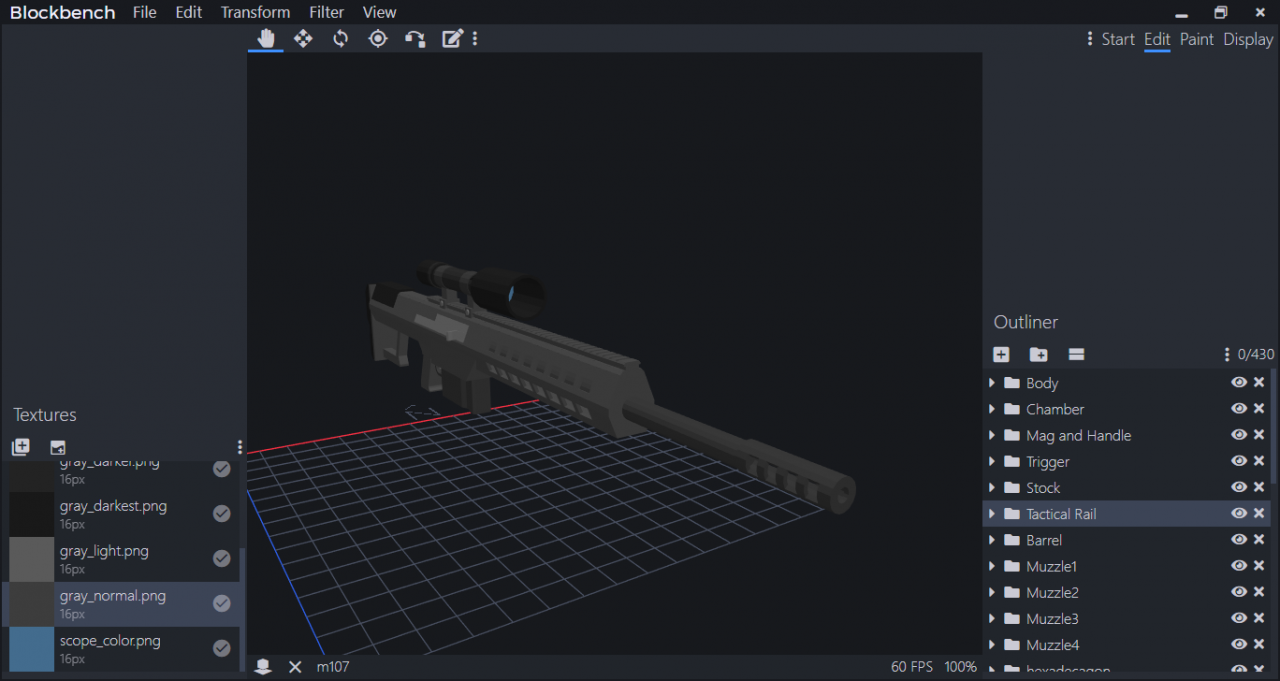Expand the Tactical Rail group

(x=991, y=513)
